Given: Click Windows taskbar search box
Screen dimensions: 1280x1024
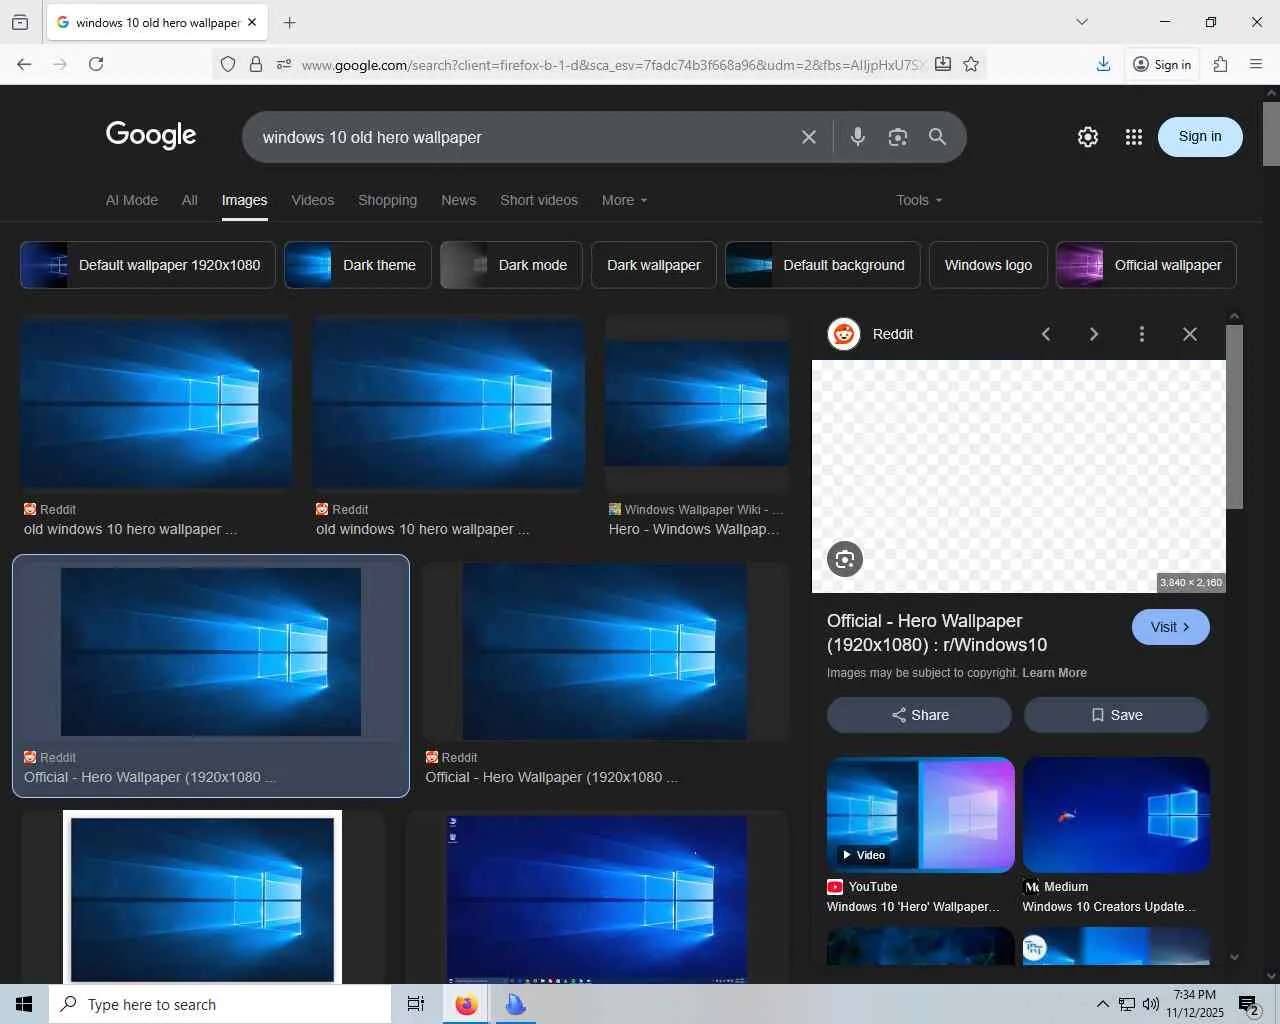Looking at the screenshot, I should click(x=220, y=1004).
